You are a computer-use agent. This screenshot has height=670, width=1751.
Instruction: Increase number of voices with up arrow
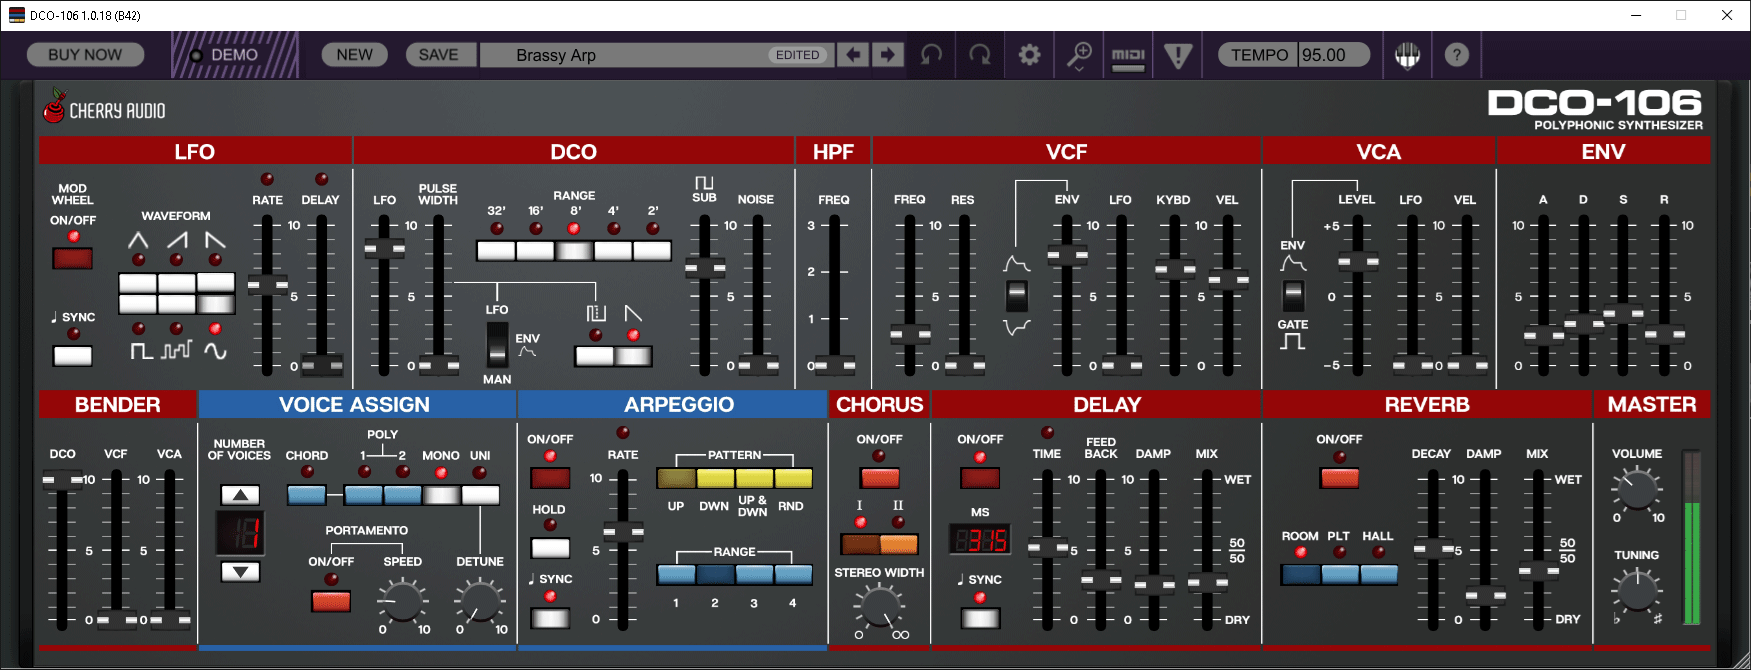point(240,494)
